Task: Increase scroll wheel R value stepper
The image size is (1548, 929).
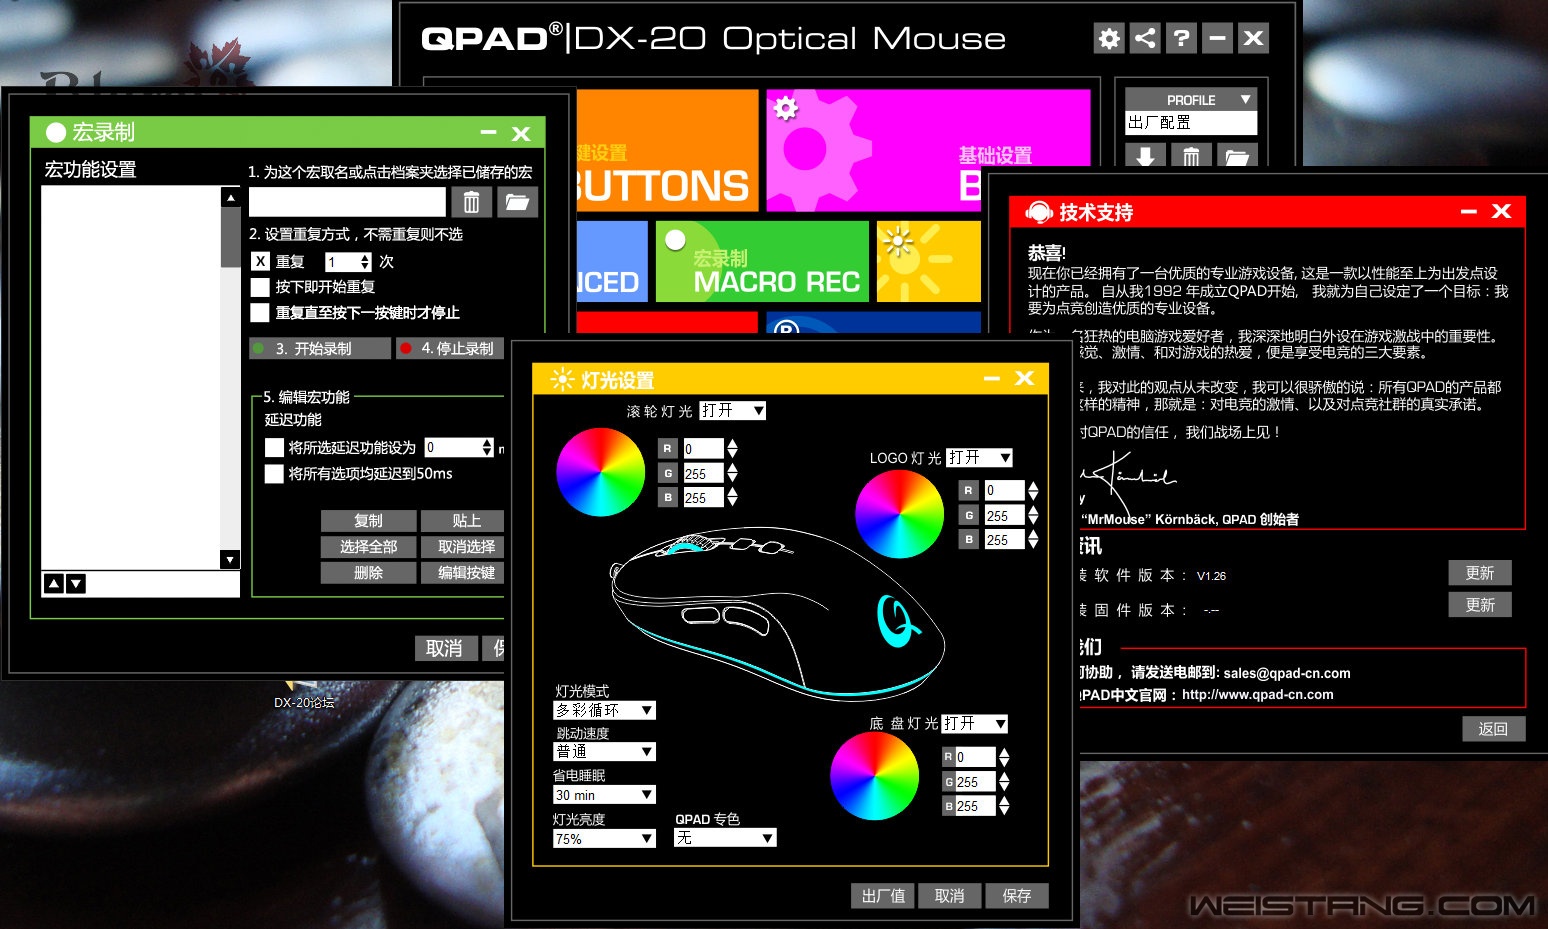Action: [x=733, y=443]
